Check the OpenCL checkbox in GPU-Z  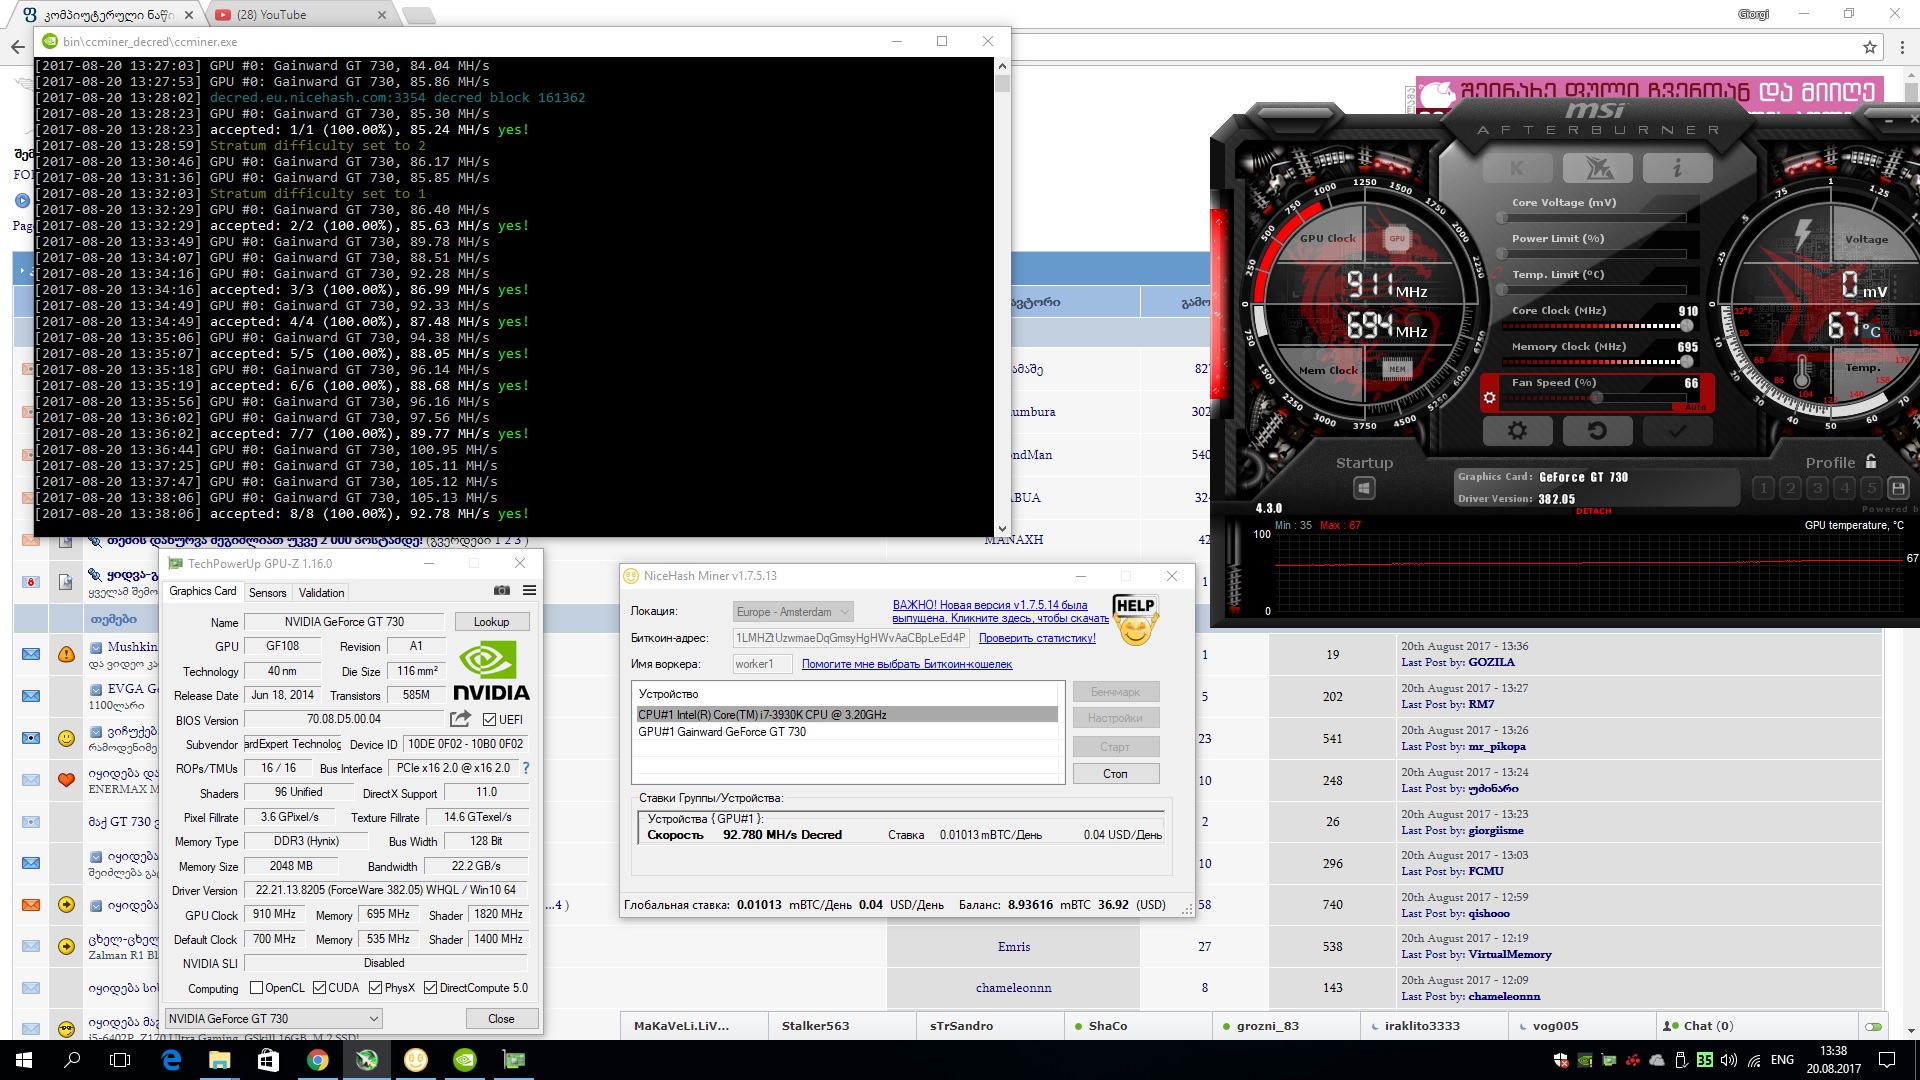click(257, 988)
